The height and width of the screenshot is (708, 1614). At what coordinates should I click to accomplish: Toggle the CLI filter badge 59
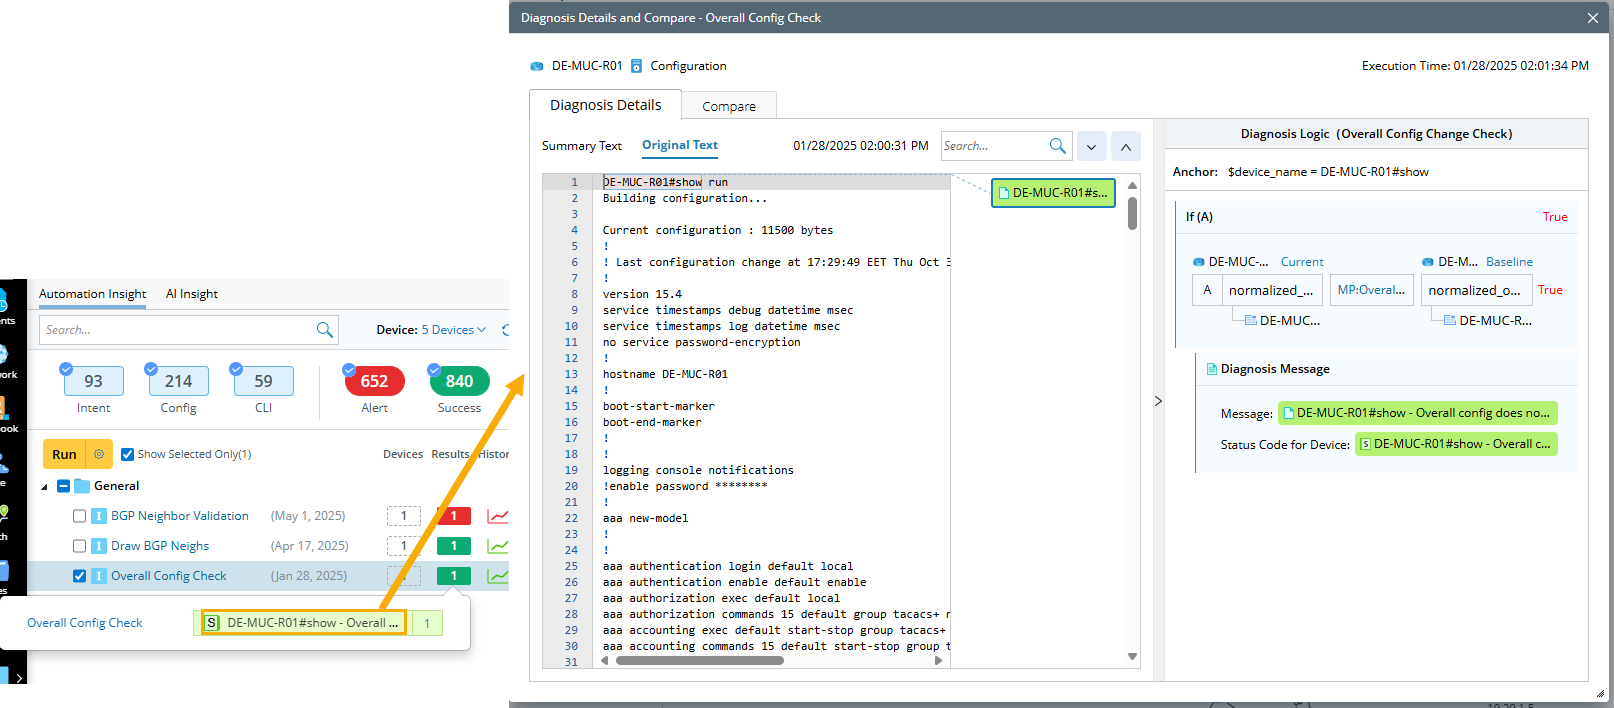coord(263,381)
